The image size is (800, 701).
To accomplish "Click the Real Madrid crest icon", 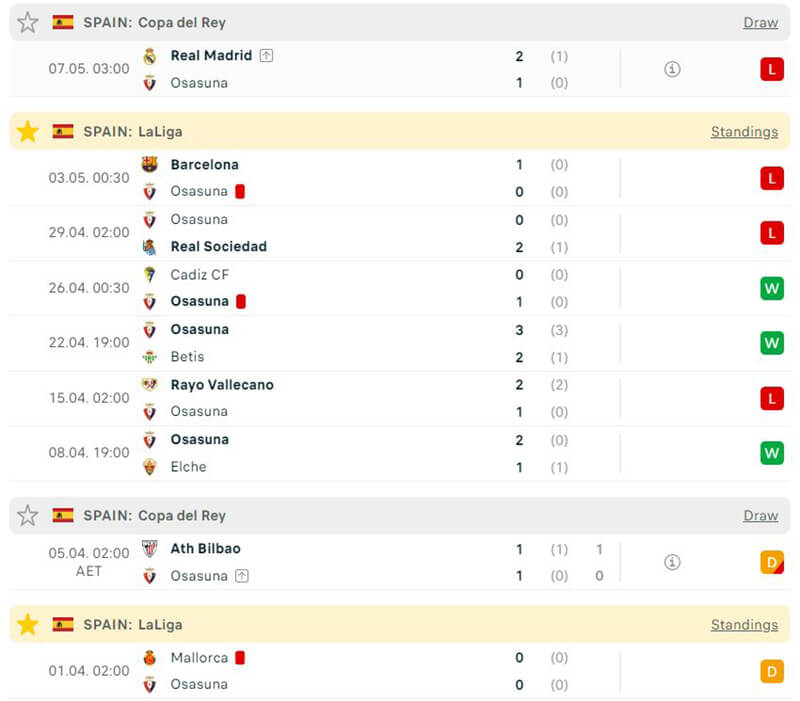I will 150,56.
